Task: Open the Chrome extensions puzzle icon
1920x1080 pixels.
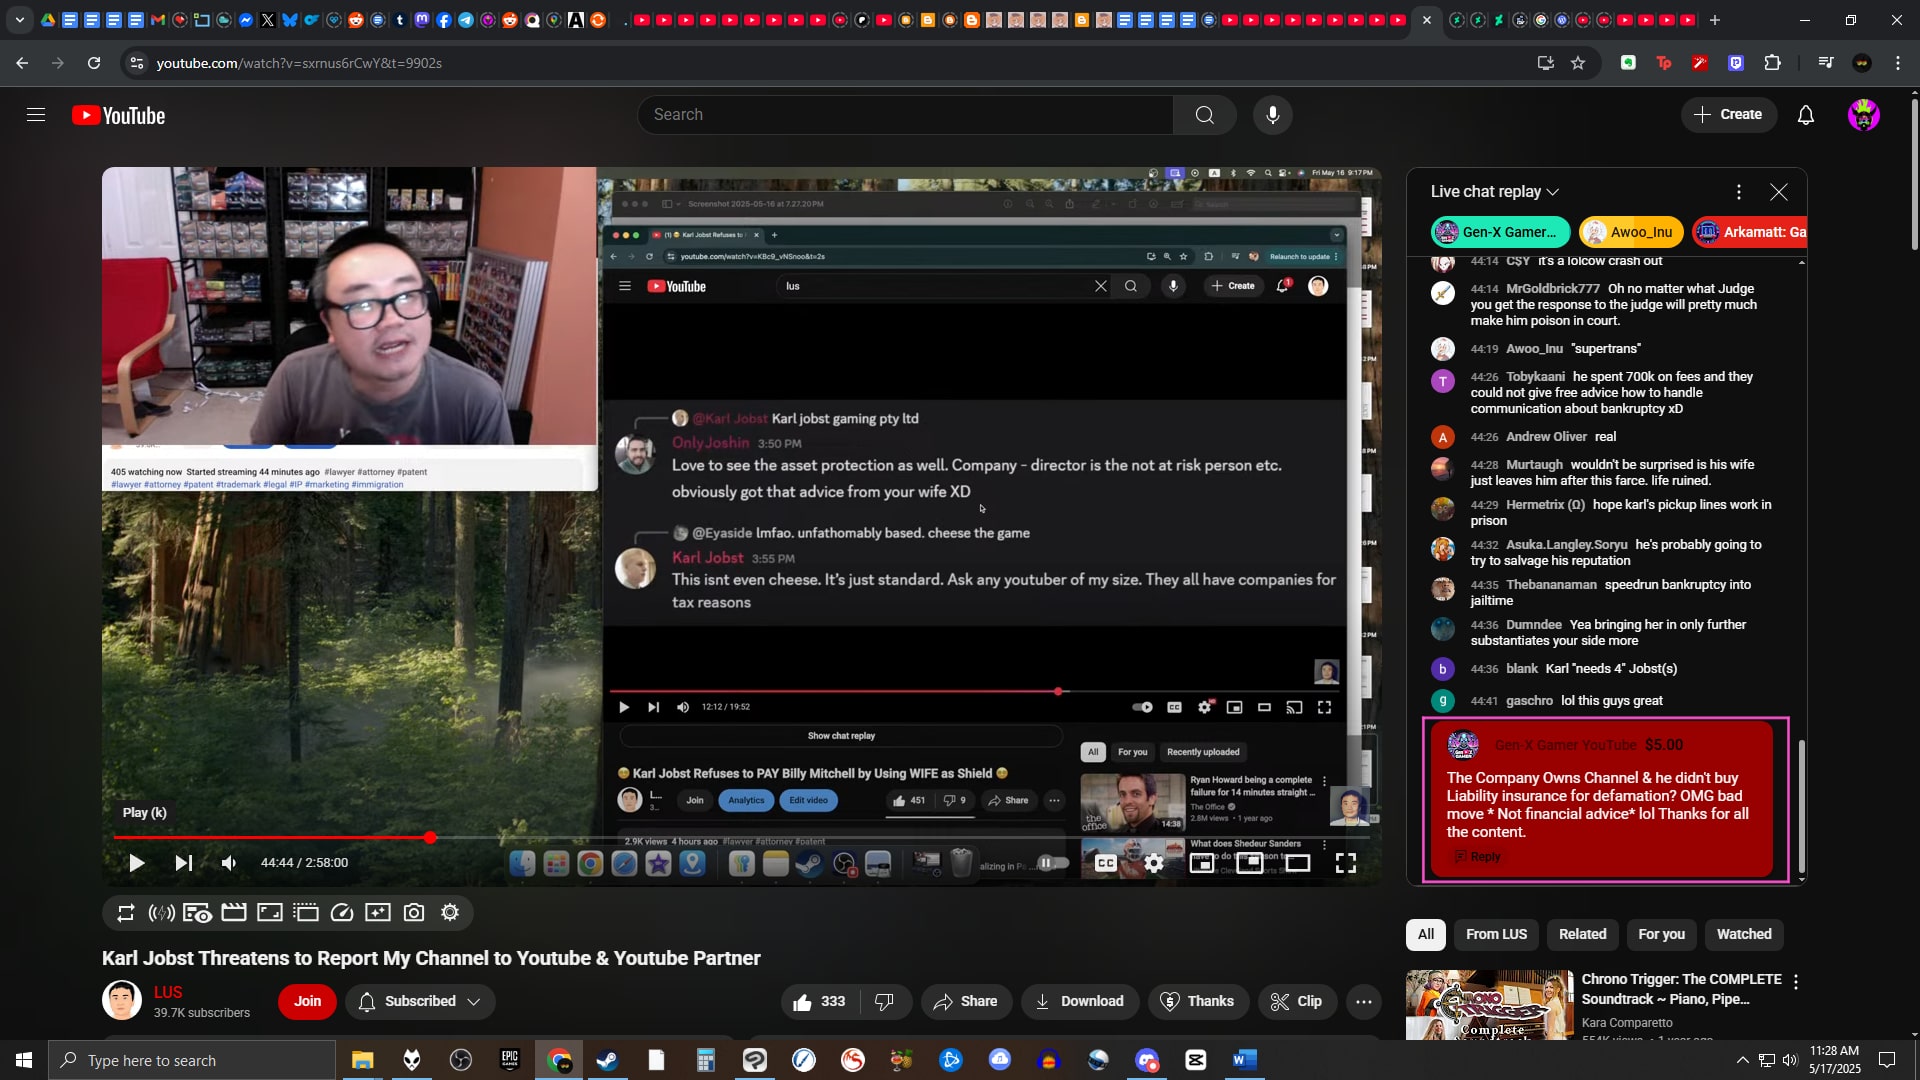Action: [1772, 63]
